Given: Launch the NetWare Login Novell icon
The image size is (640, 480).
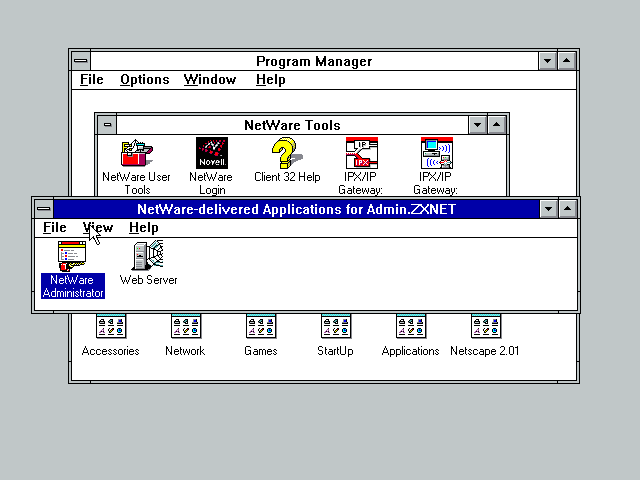Looking at the screenshot, I should (211, 153).
